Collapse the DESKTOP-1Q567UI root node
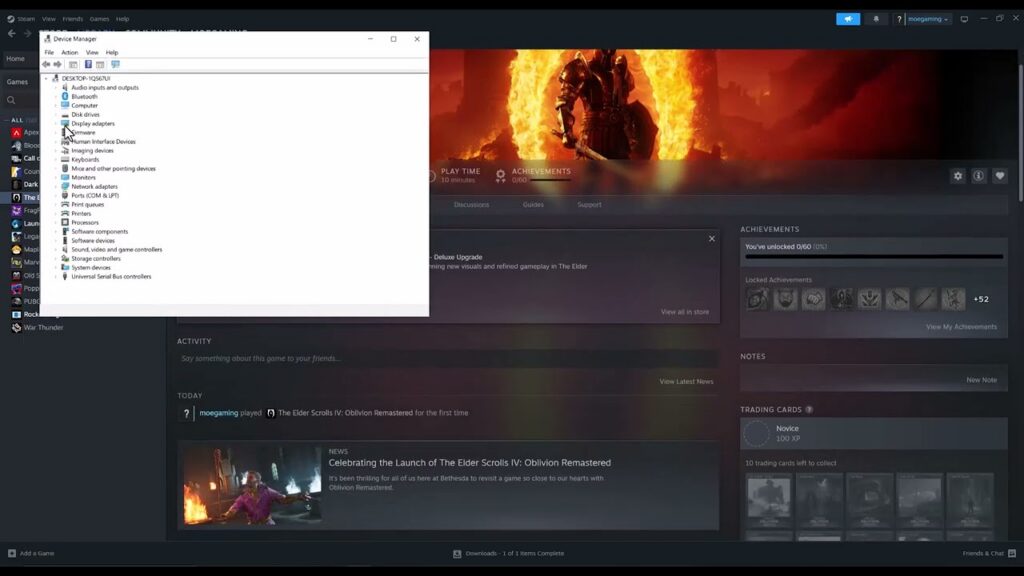This screenshot has height=576, width=1024. (x=46, y=78)
